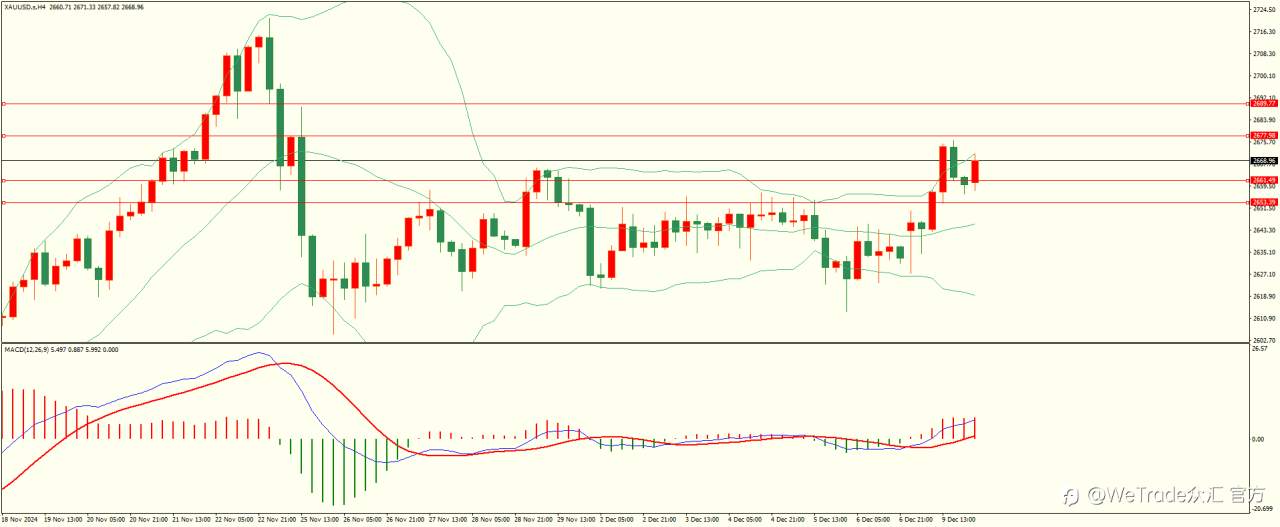
Task: Click the 2618.90 price axis label
Action: (1264, 296)
